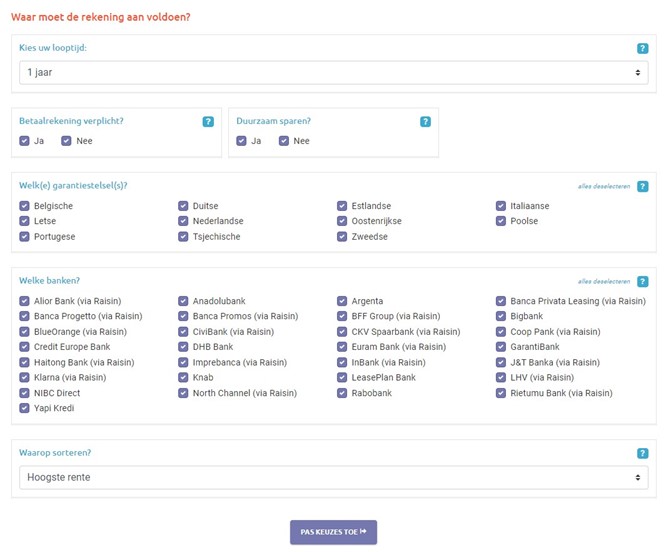Toggle the Tsjechische guarantee checkbox
Image resolution: width=666 pixels, height=552 pixels.
coord(183,237)
